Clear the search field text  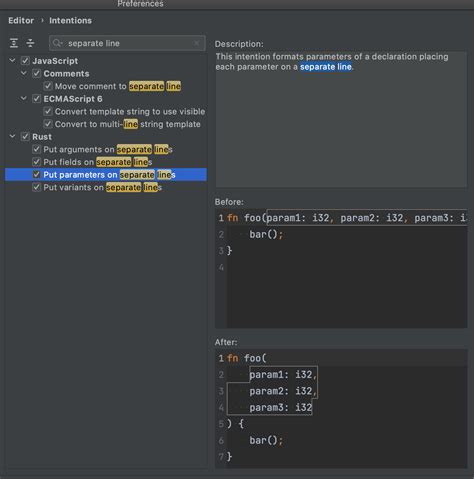point(196,43)
